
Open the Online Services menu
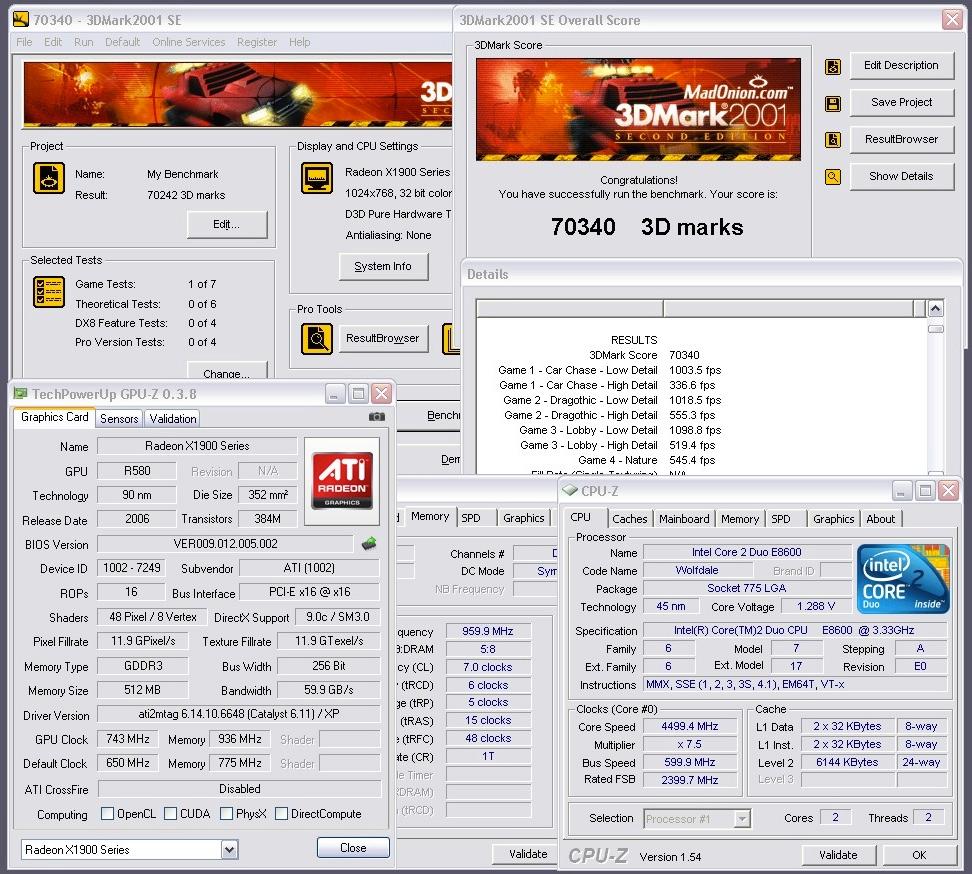click(188, 42)
